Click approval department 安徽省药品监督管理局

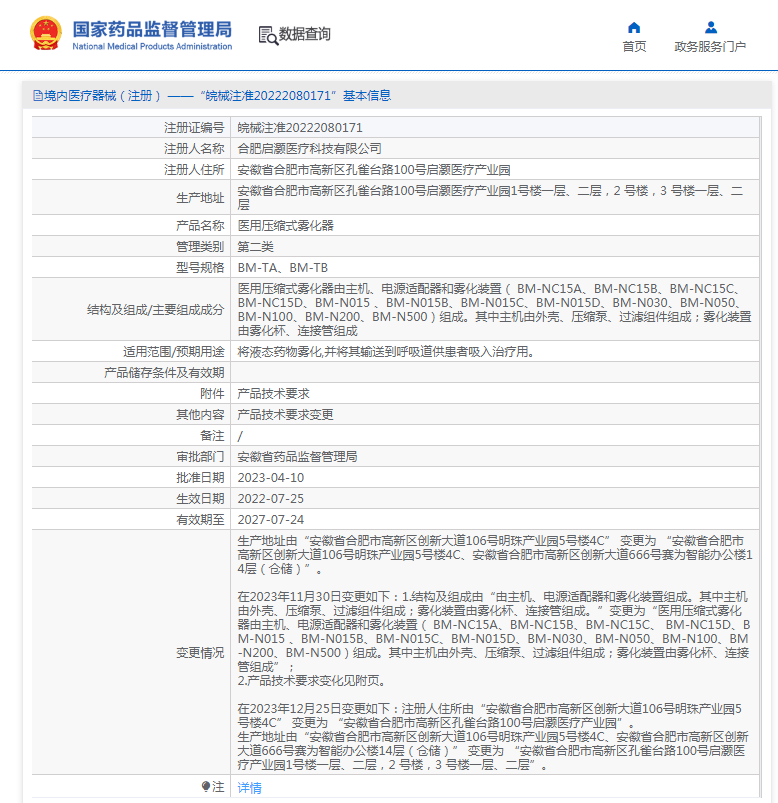click(x=298, y=456)
